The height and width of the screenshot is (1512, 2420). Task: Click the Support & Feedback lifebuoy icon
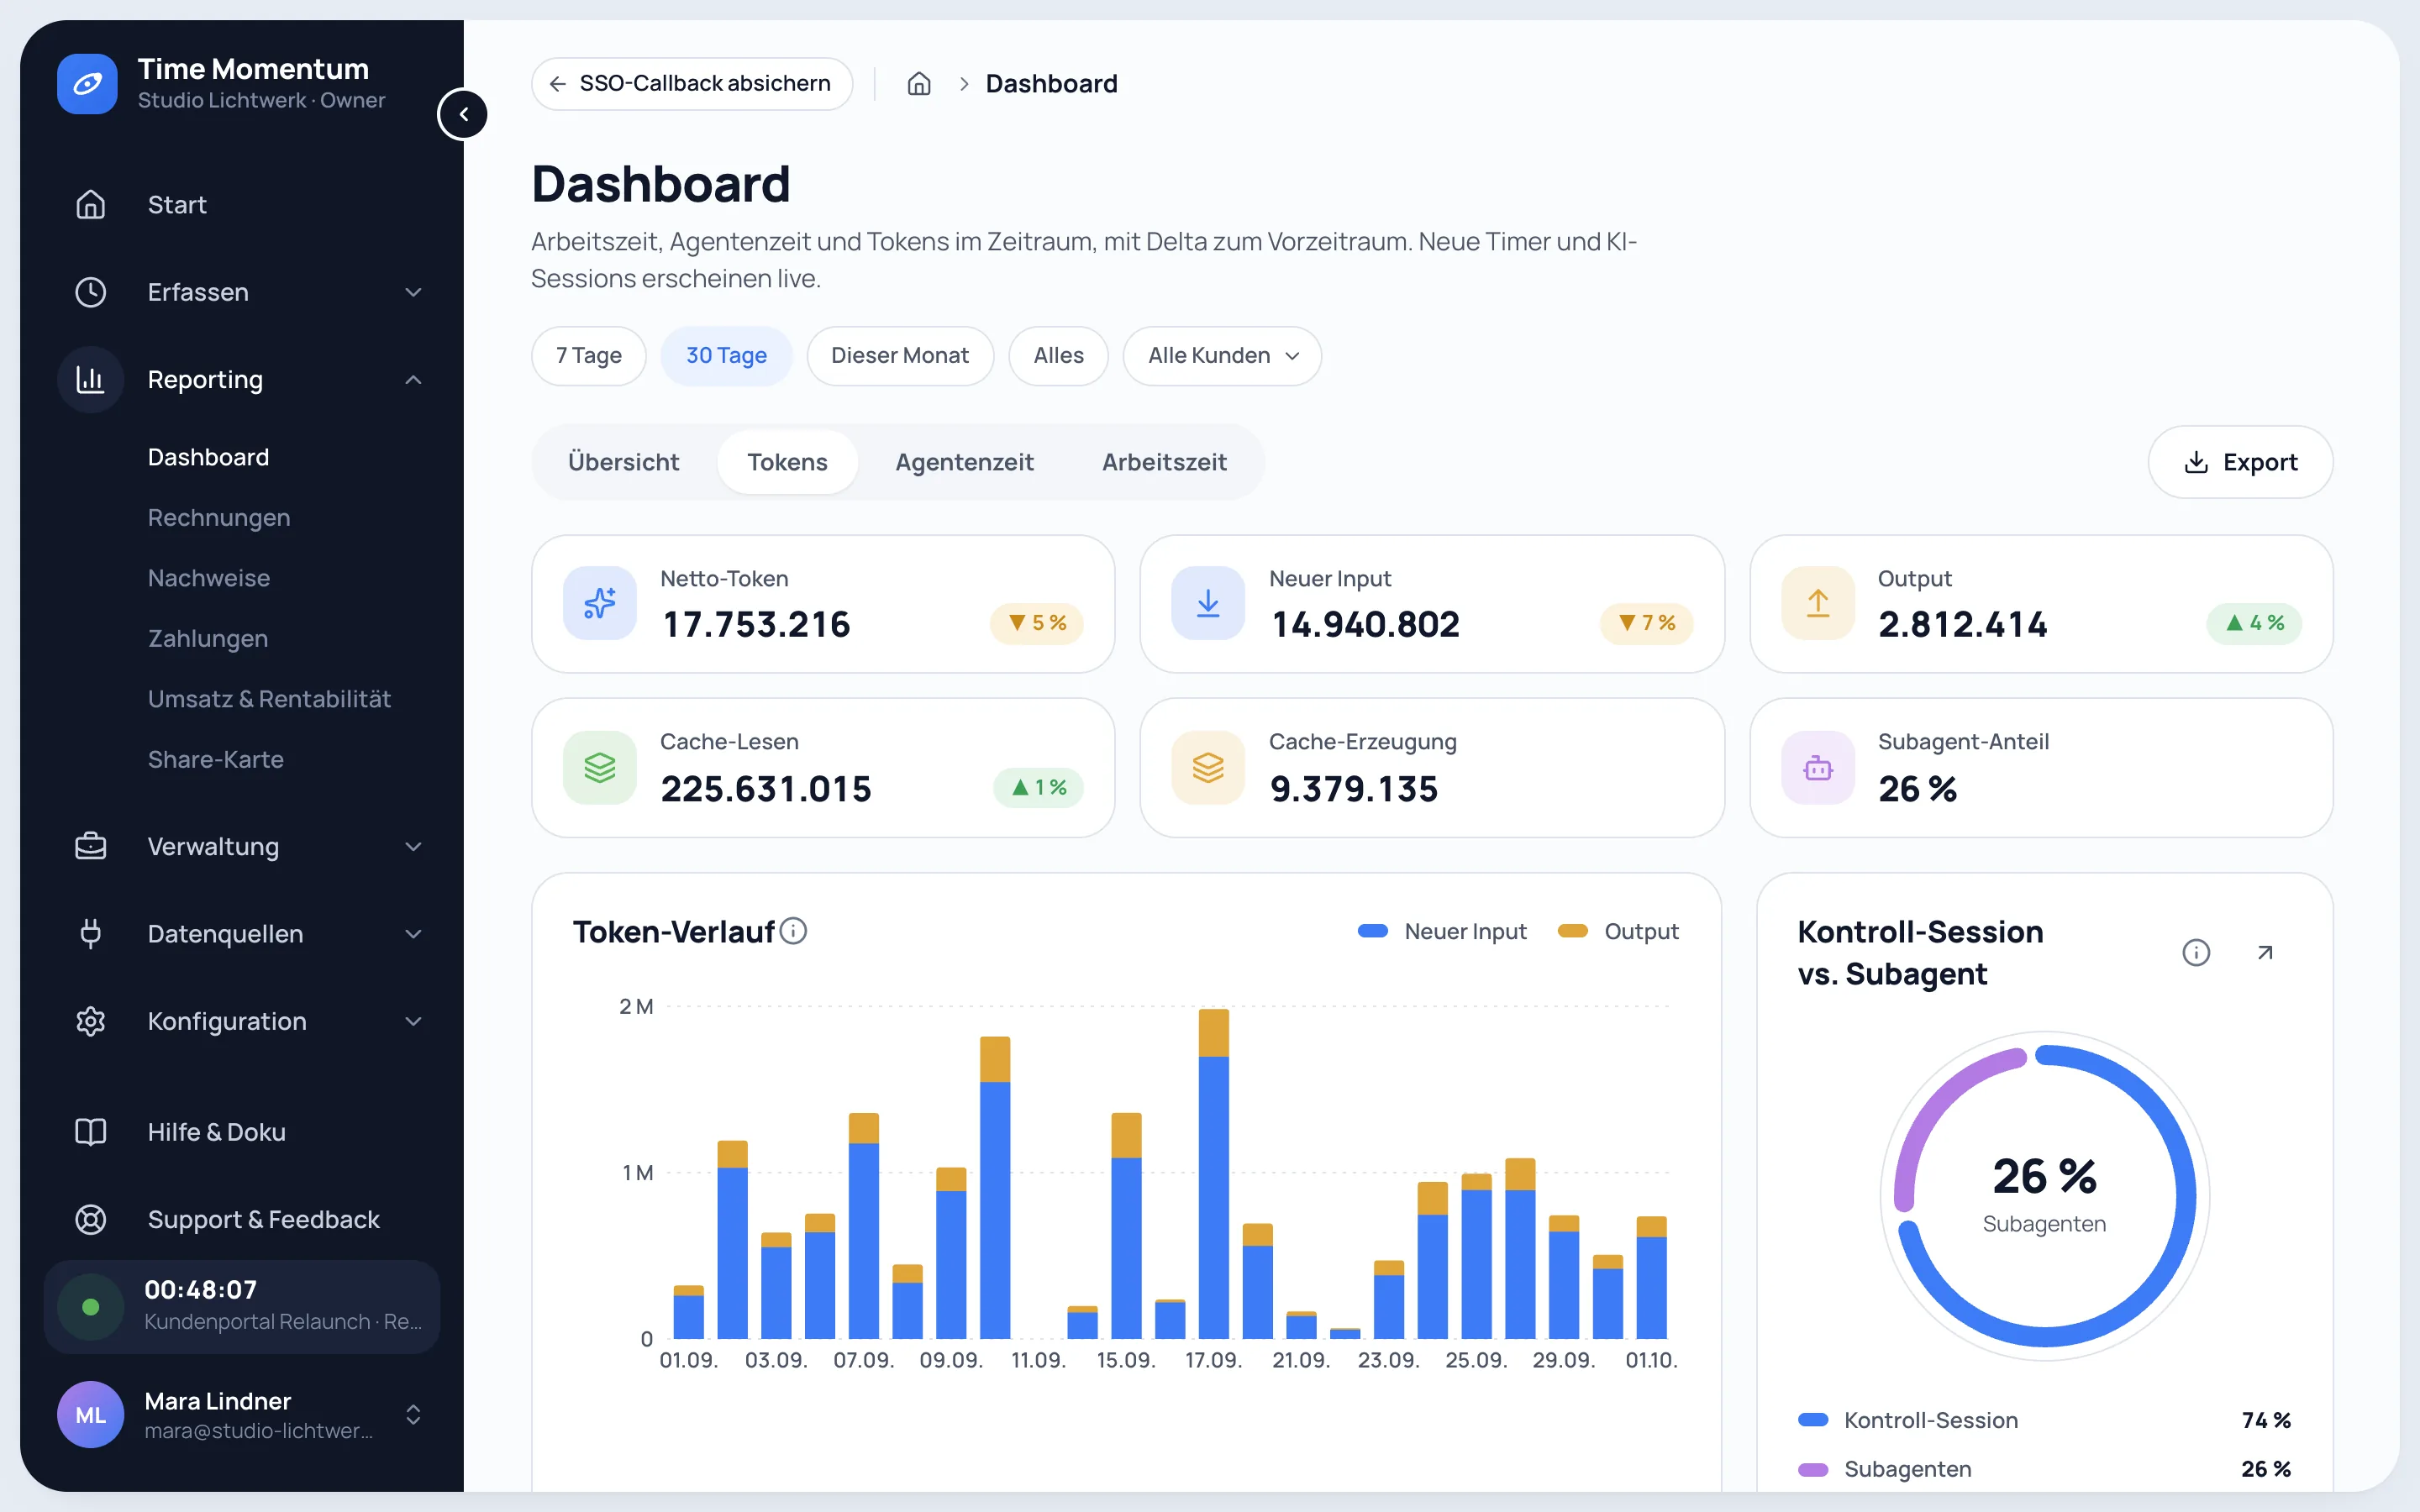tap(91, 1219)
